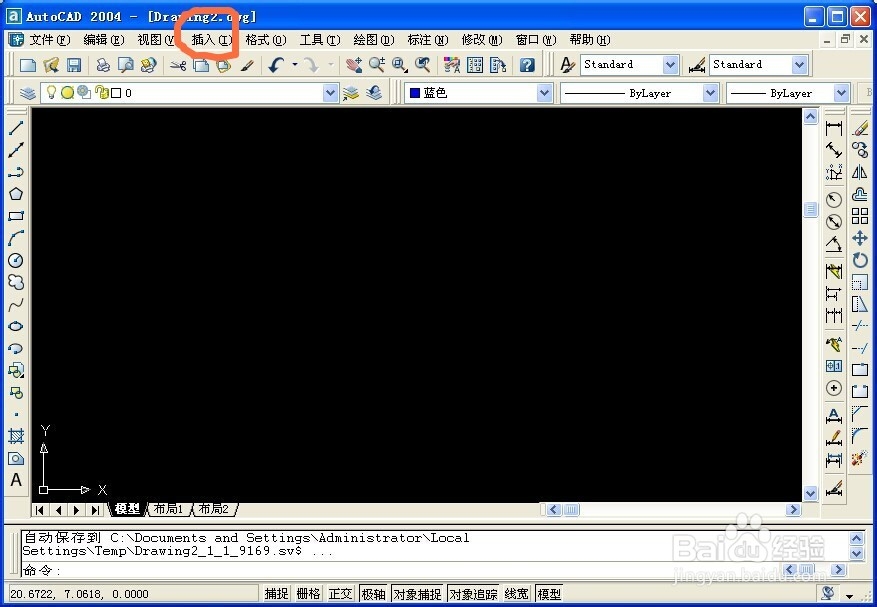The image size is (877, 607).
Task: Switch to the 布局2 layout tab
Action: click(214, 509)
